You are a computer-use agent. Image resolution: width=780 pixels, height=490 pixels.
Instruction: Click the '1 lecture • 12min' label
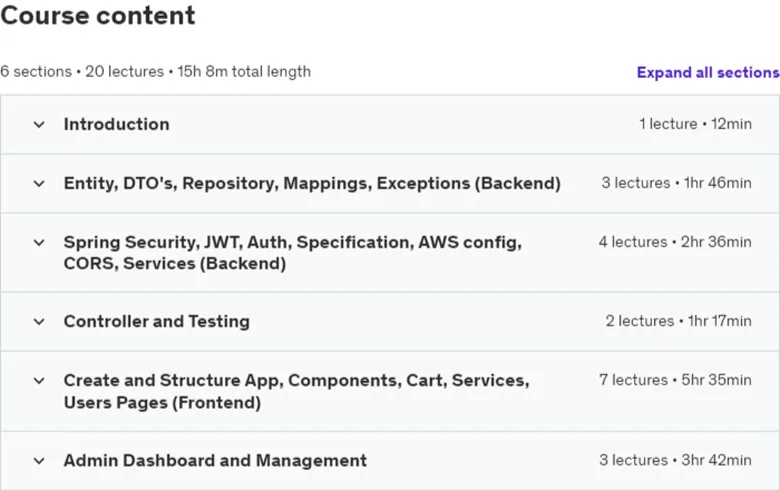point(695,123)
